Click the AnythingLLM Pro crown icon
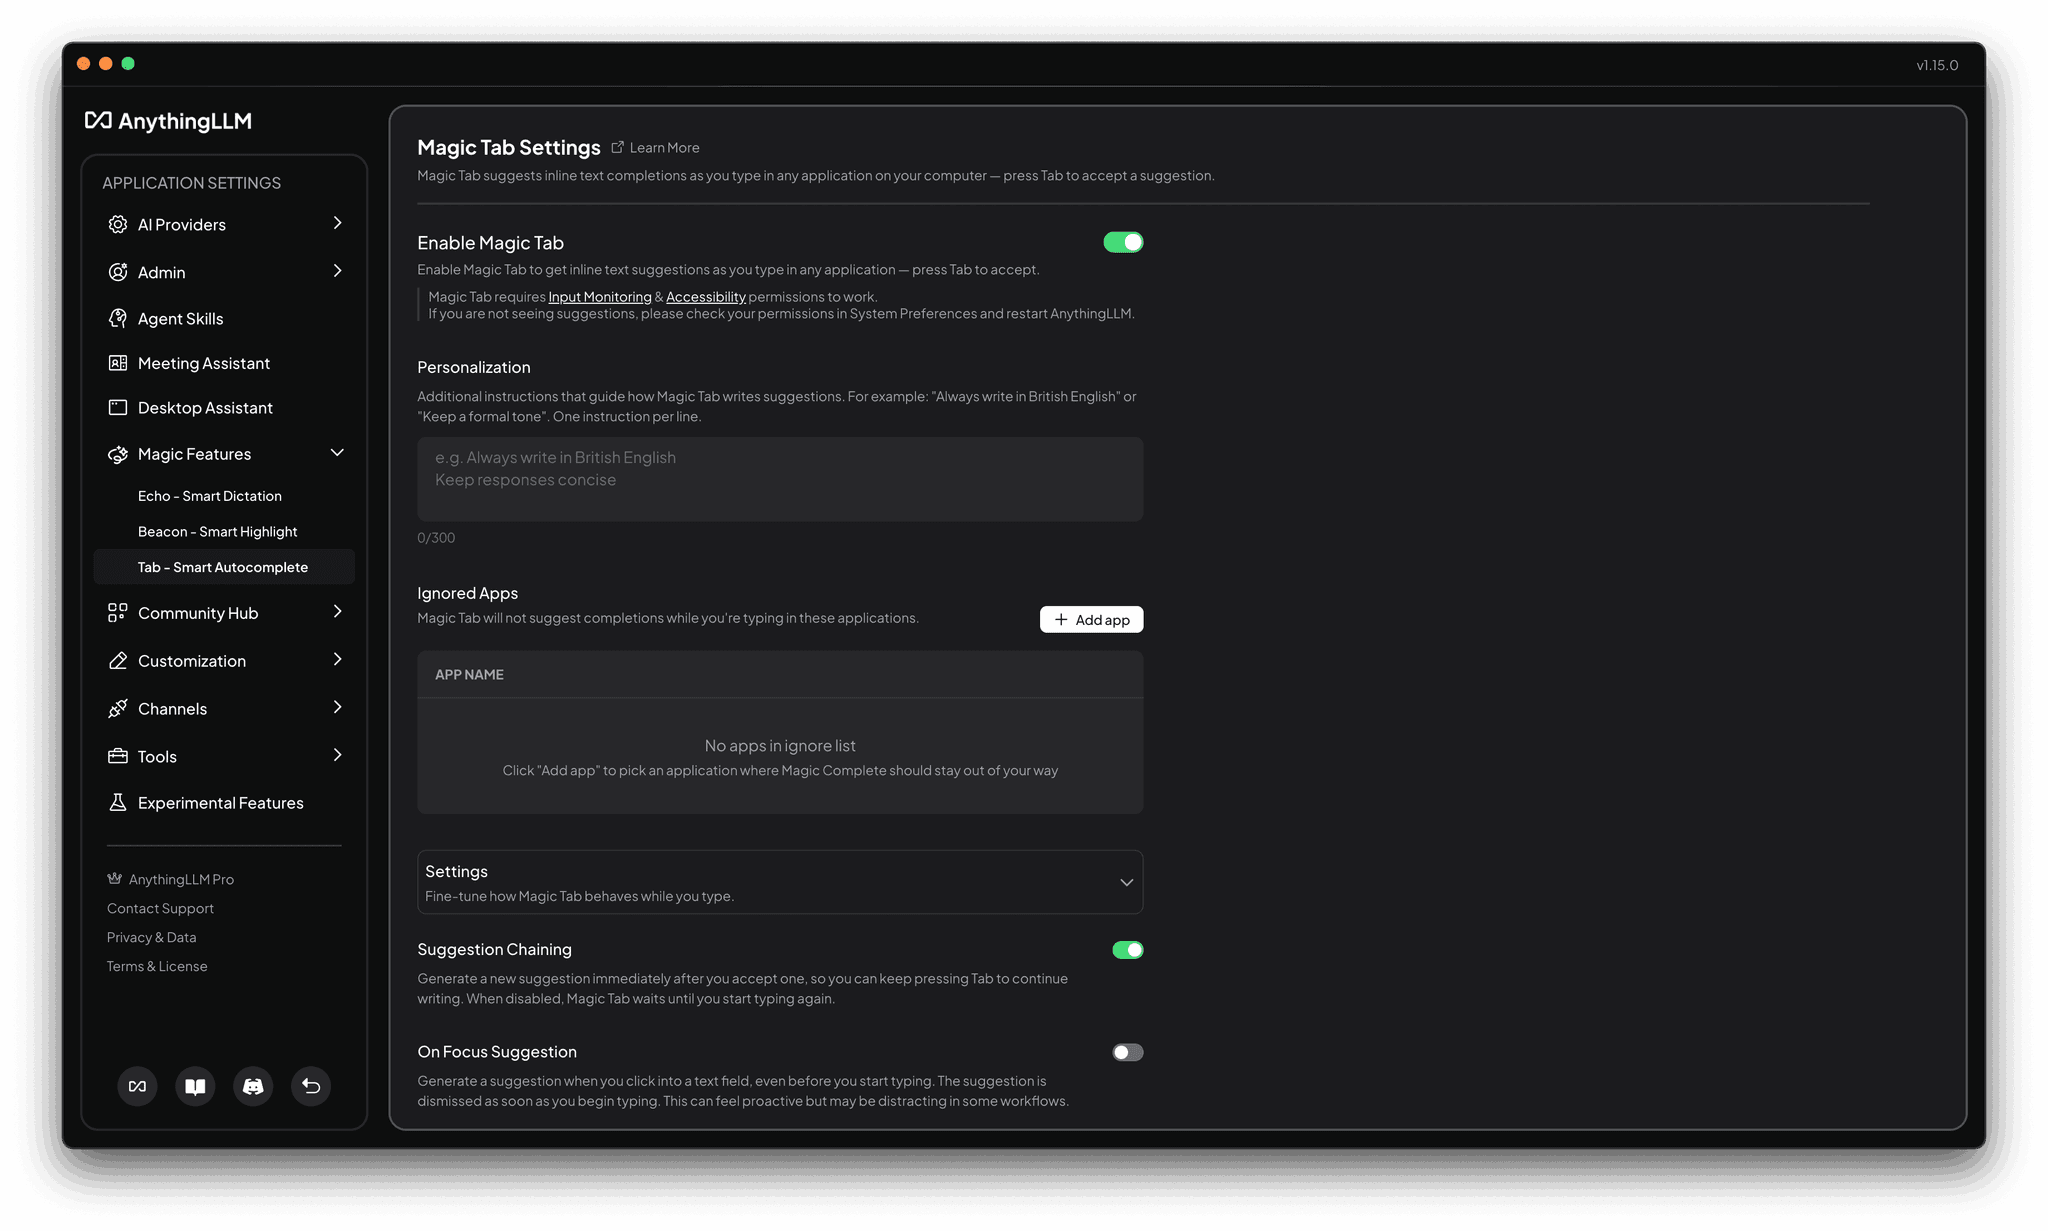This screenshot has width=2048, height=1231. (114, 879)
